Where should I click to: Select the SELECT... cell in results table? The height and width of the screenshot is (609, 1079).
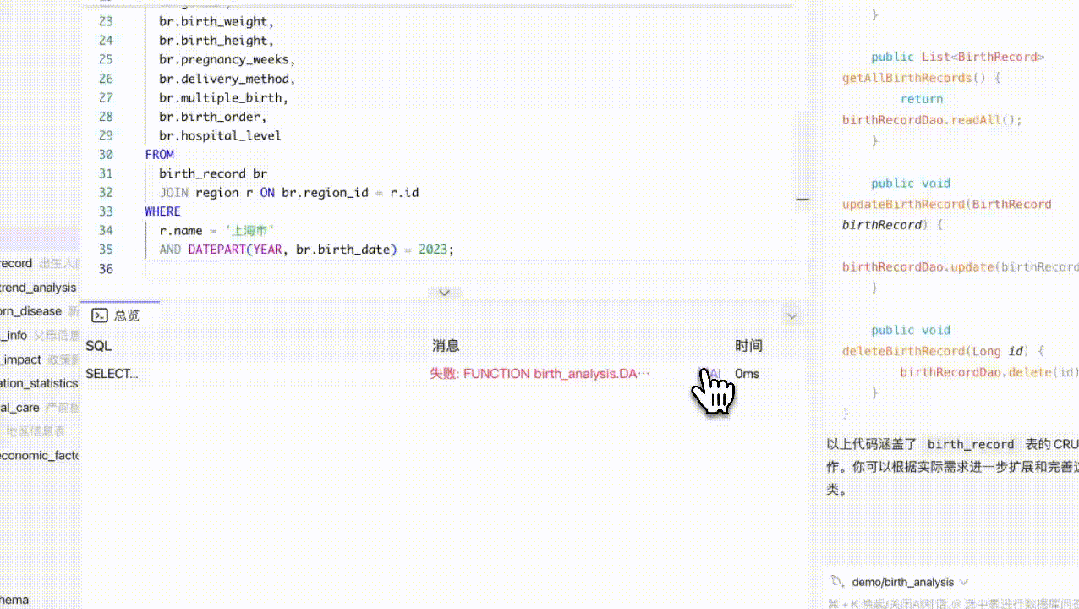[x=111, y=374]
